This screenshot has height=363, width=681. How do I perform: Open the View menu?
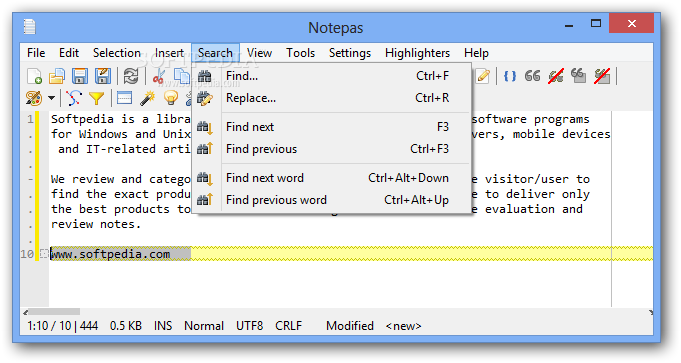pyautogui.click(x=259, y=53)
